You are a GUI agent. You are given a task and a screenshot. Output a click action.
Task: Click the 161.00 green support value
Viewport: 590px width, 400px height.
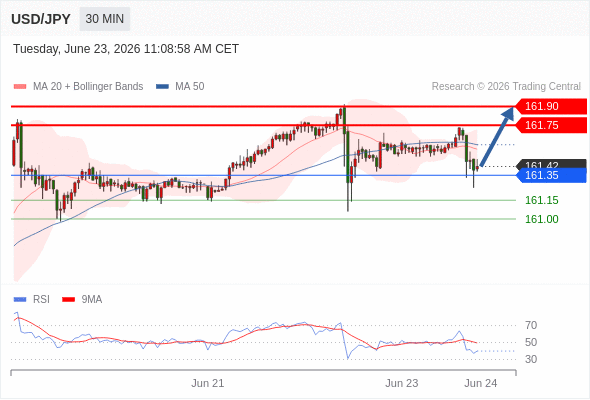click(541, 219)
